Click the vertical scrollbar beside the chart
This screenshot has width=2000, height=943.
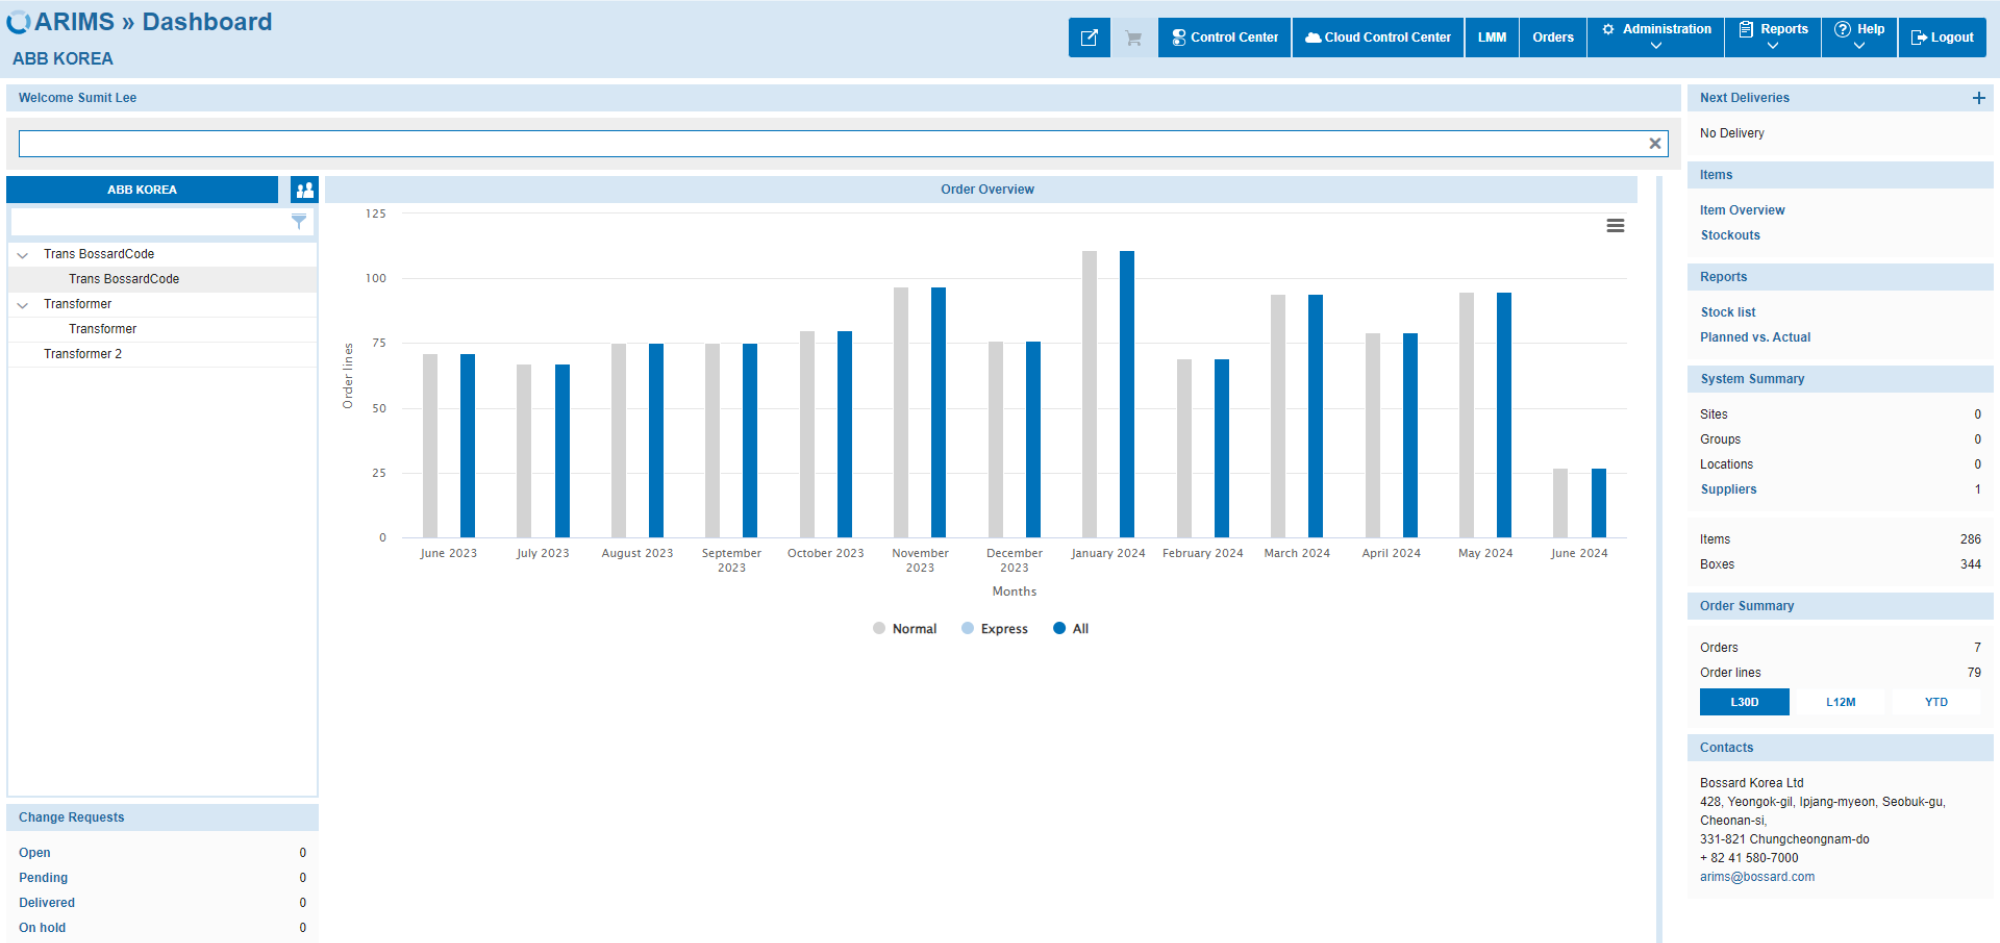pos(1659,560)
